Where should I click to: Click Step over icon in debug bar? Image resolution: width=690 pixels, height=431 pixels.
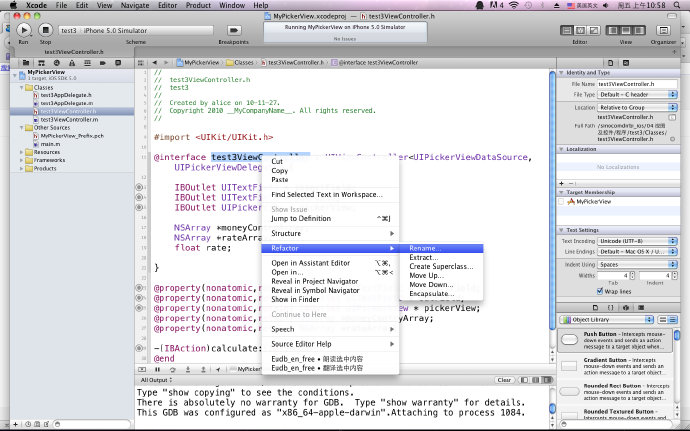click(172, 370)
